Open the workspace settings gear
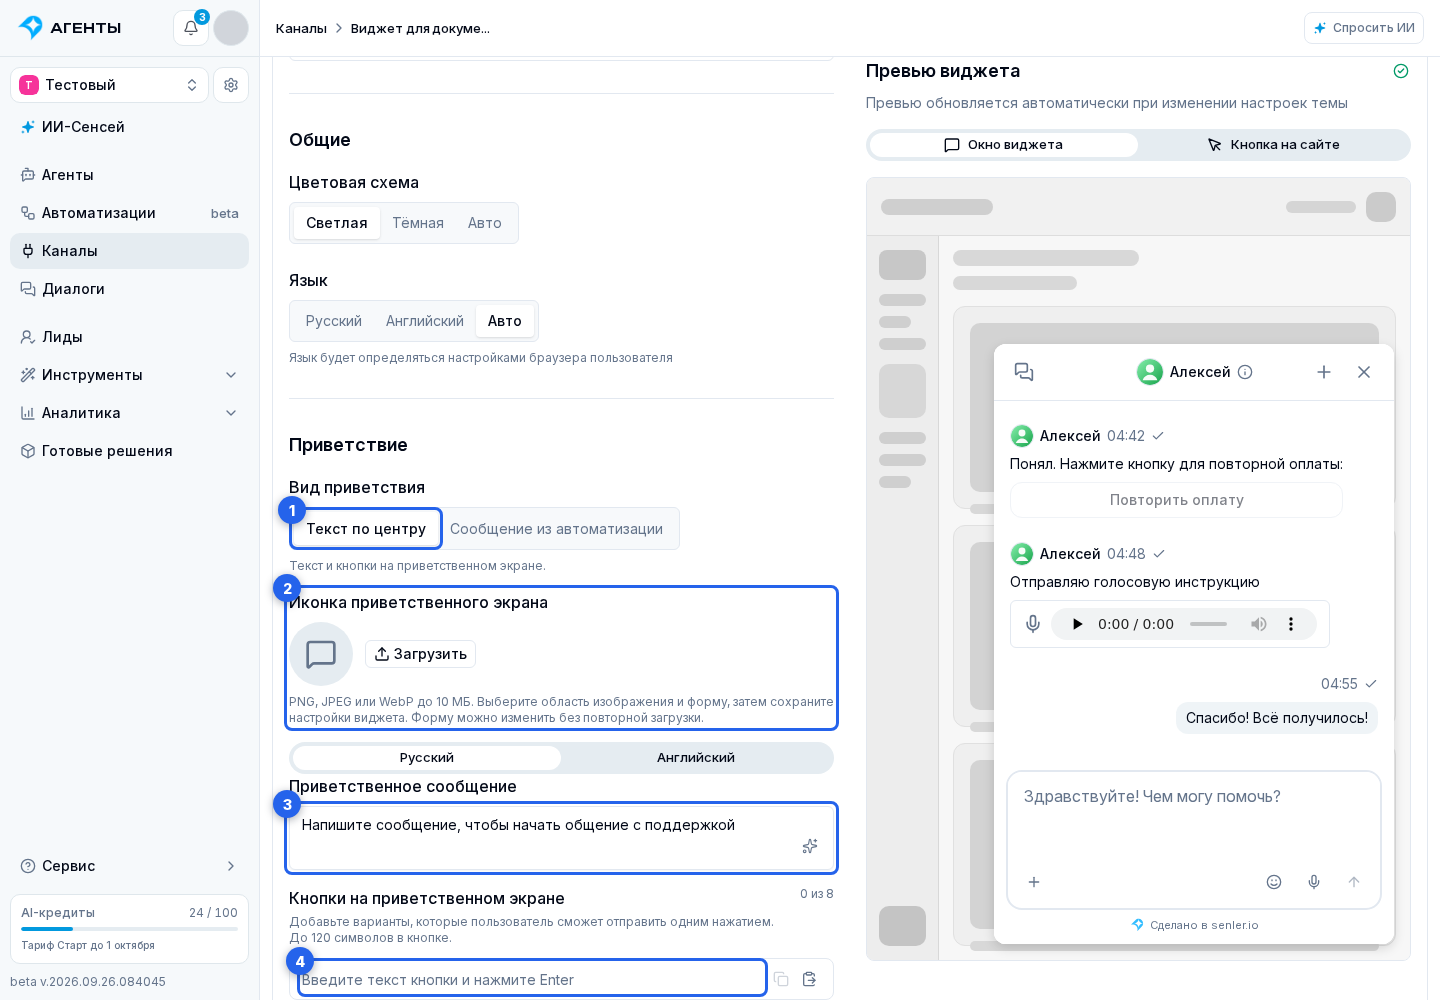 click(x=231, y=85)
